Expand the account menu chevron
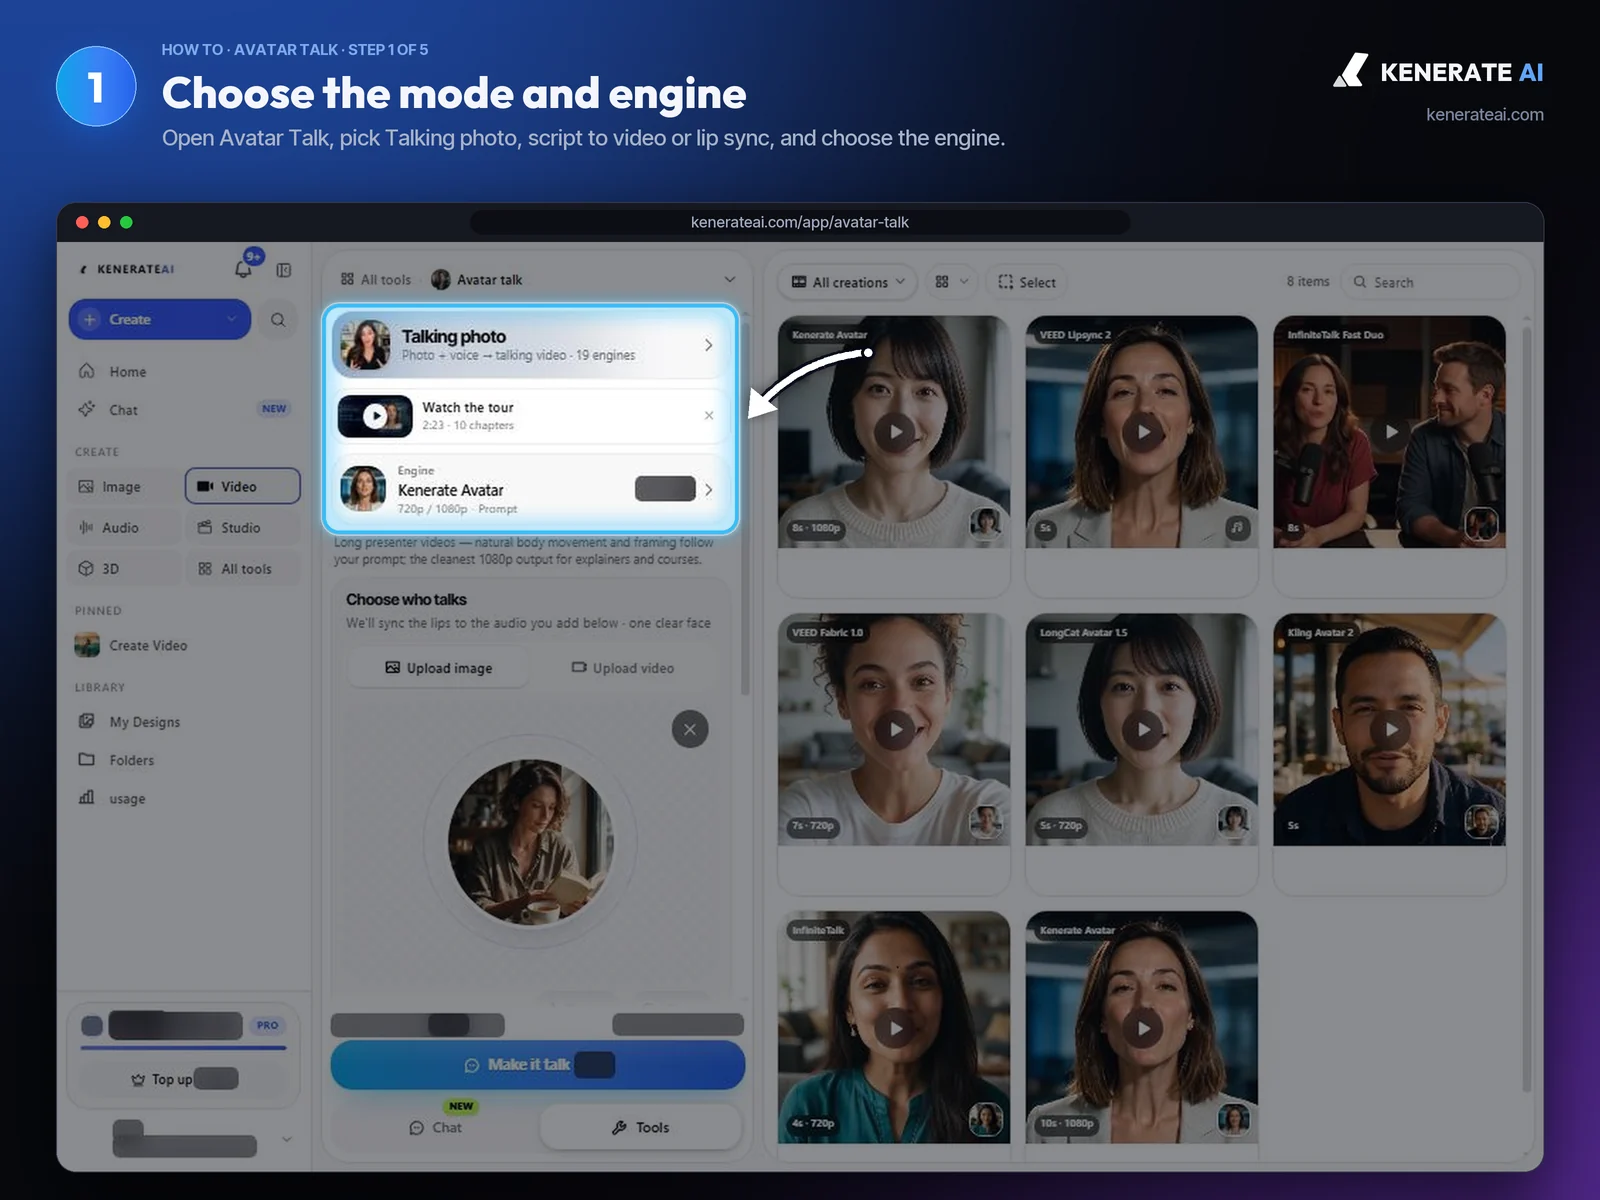This screenshot has height=1200, width=1600. click(x=287, y=1139)
